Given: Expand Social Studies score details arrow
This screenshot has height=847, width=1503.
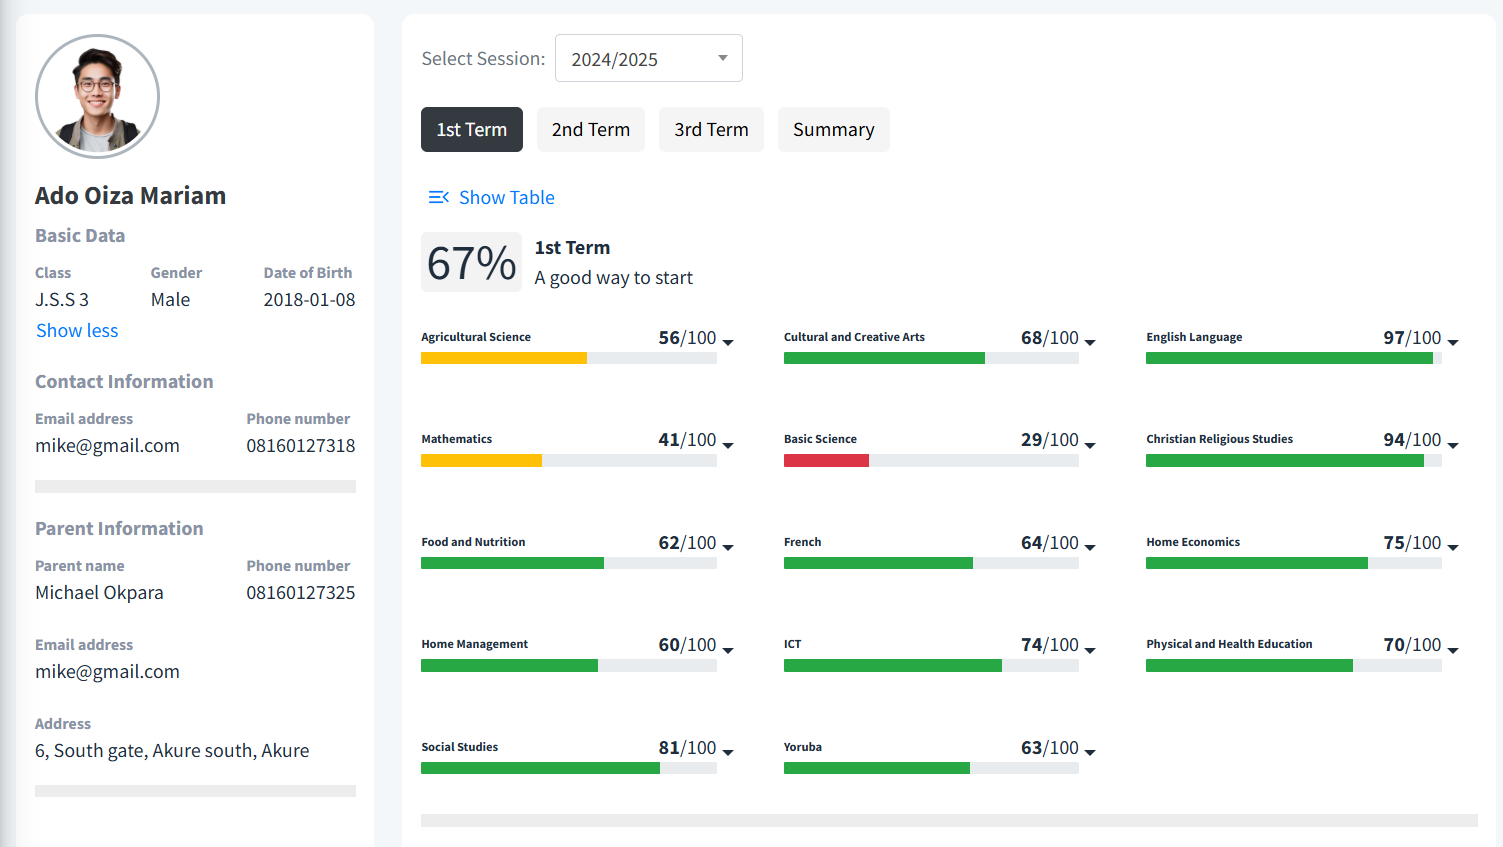Looking at the screenshot, I should (x=728, y=752).
